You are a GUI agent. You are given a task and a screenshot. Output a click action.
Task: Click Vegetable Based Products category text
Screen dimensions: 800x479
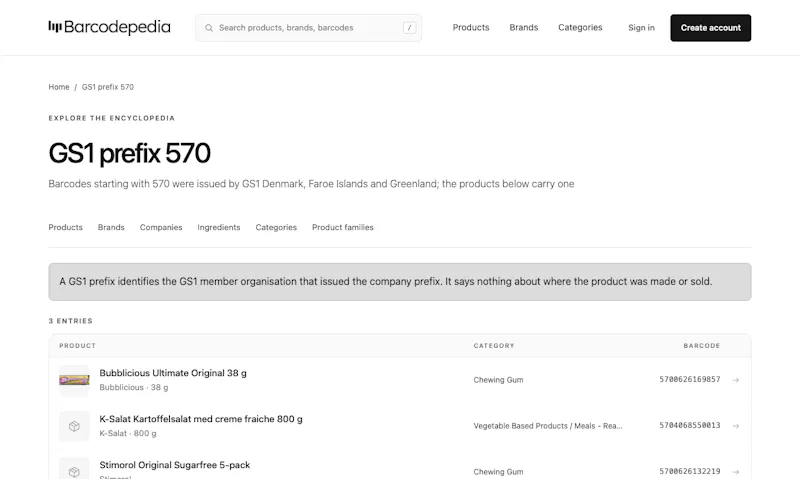(x=548, y=426)
